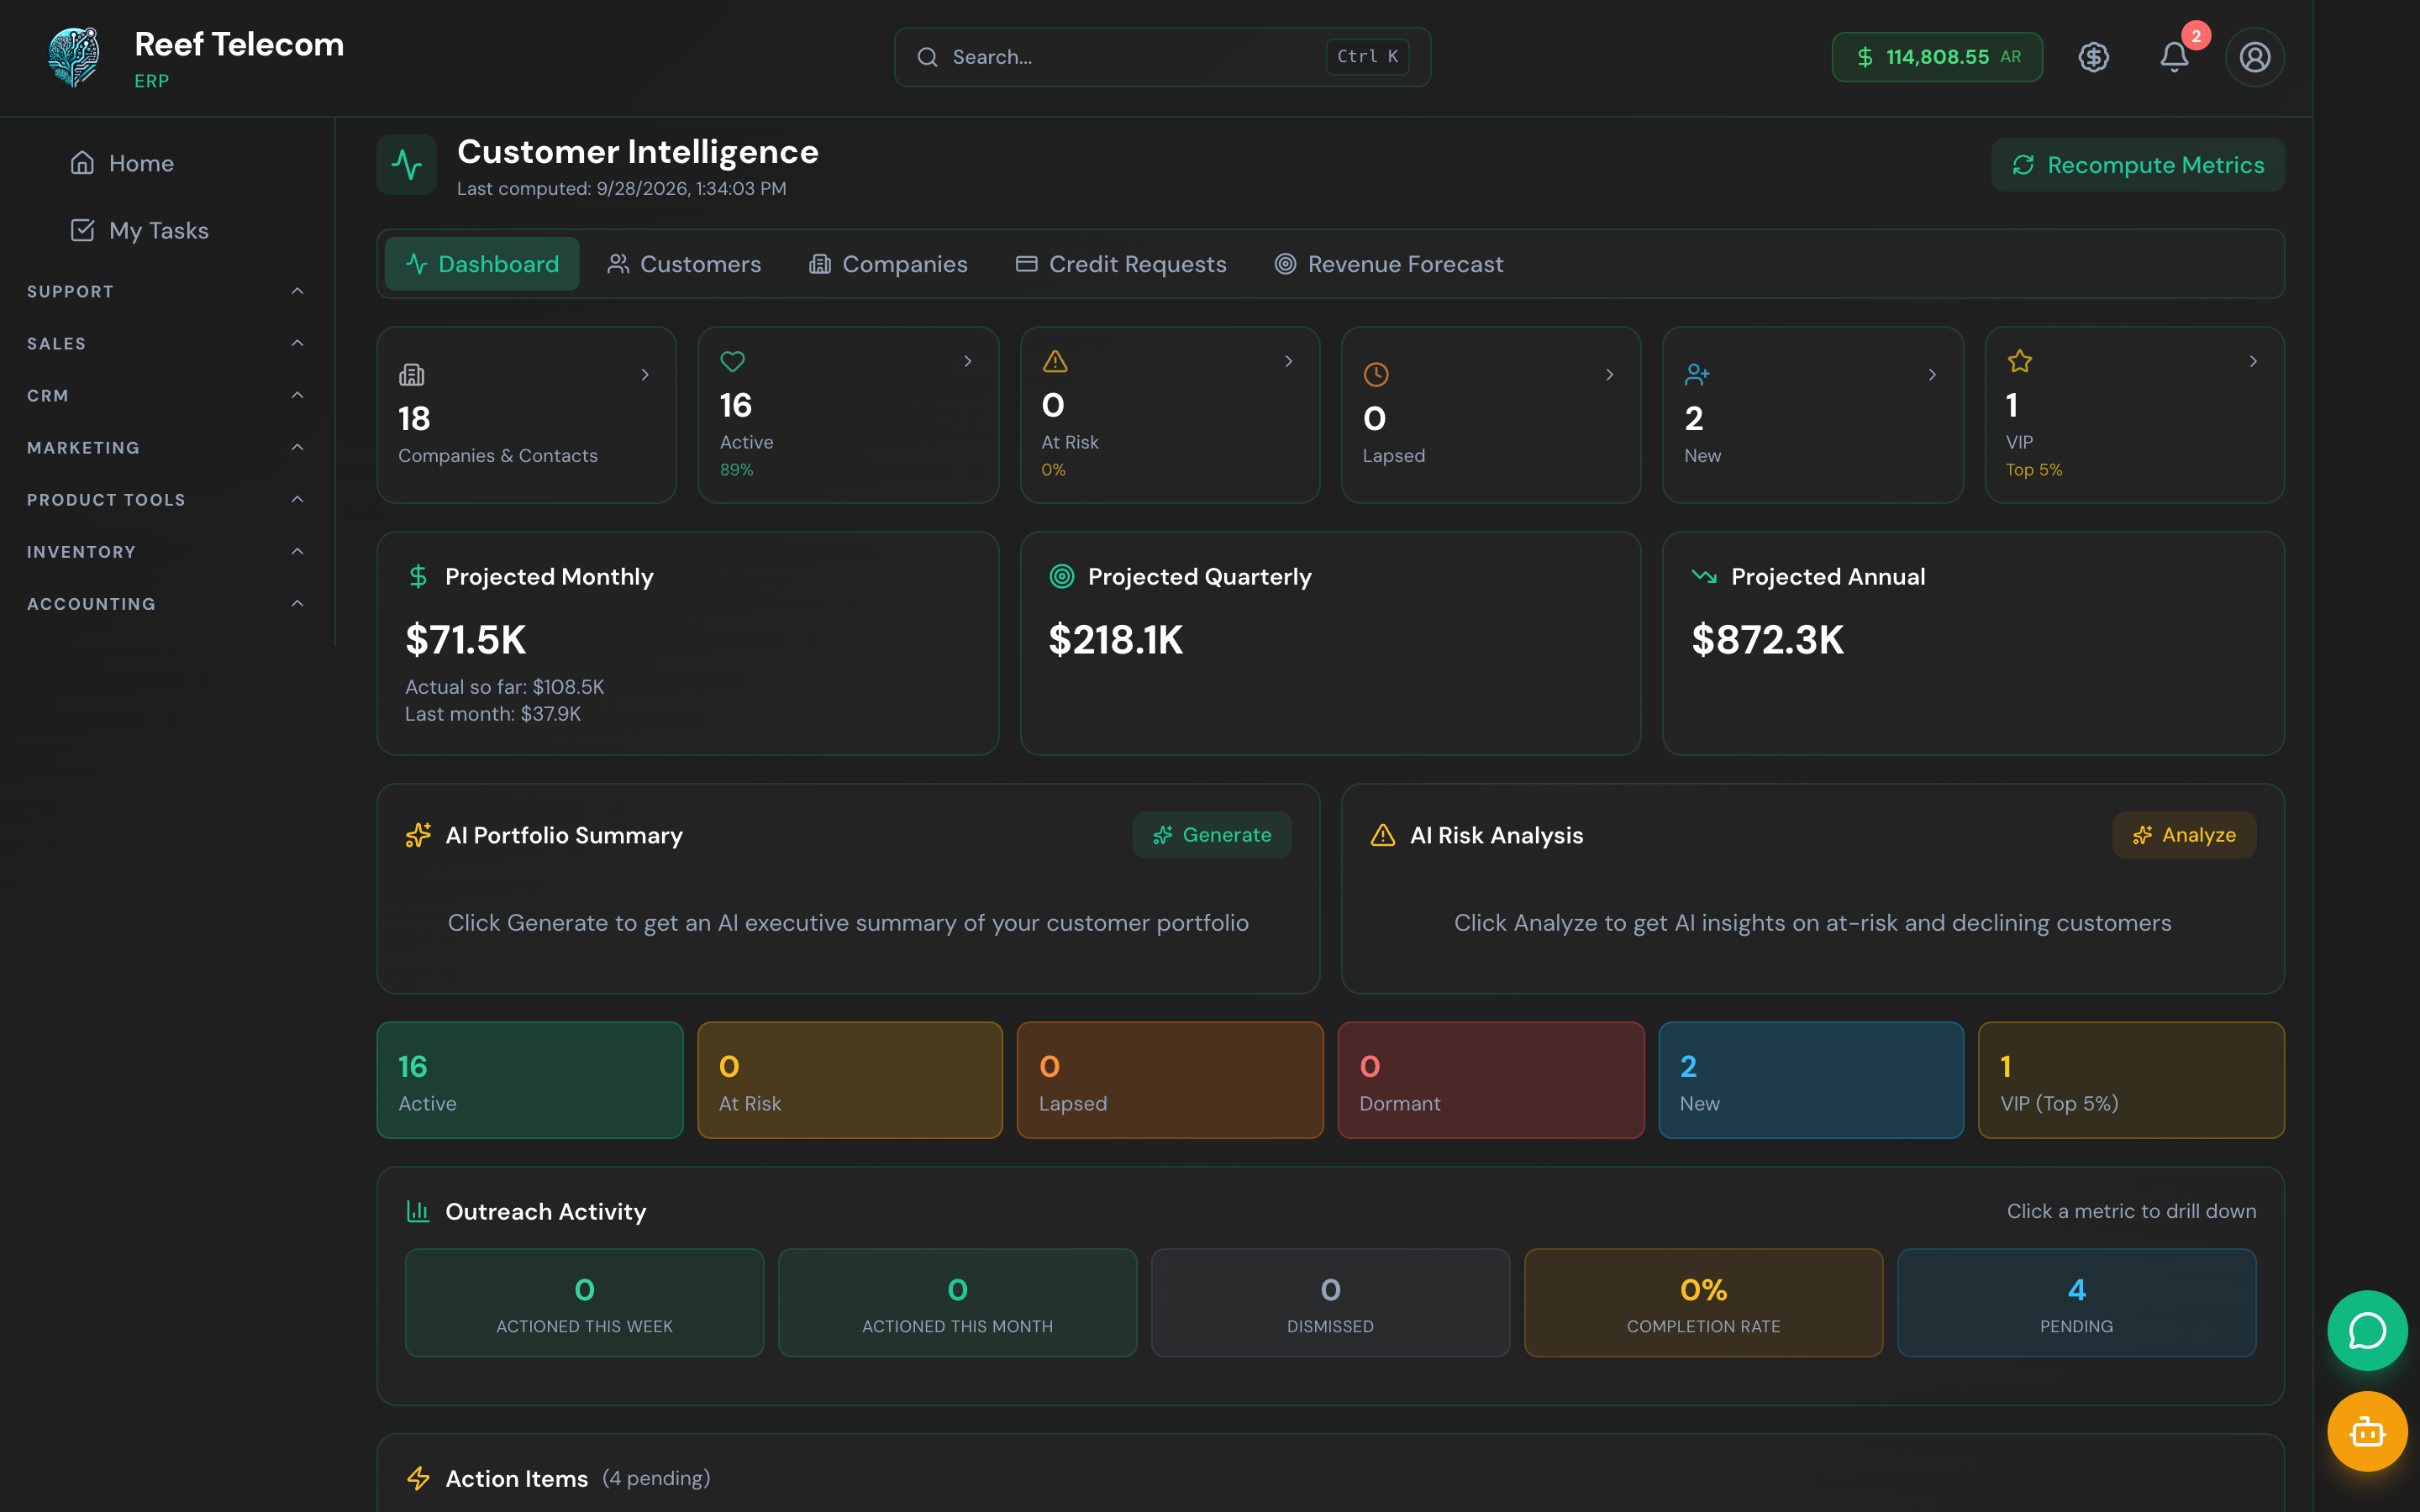2420x1512 pixels.
Task: Open the user profile avatar icon
Action: click(2254, 57)
